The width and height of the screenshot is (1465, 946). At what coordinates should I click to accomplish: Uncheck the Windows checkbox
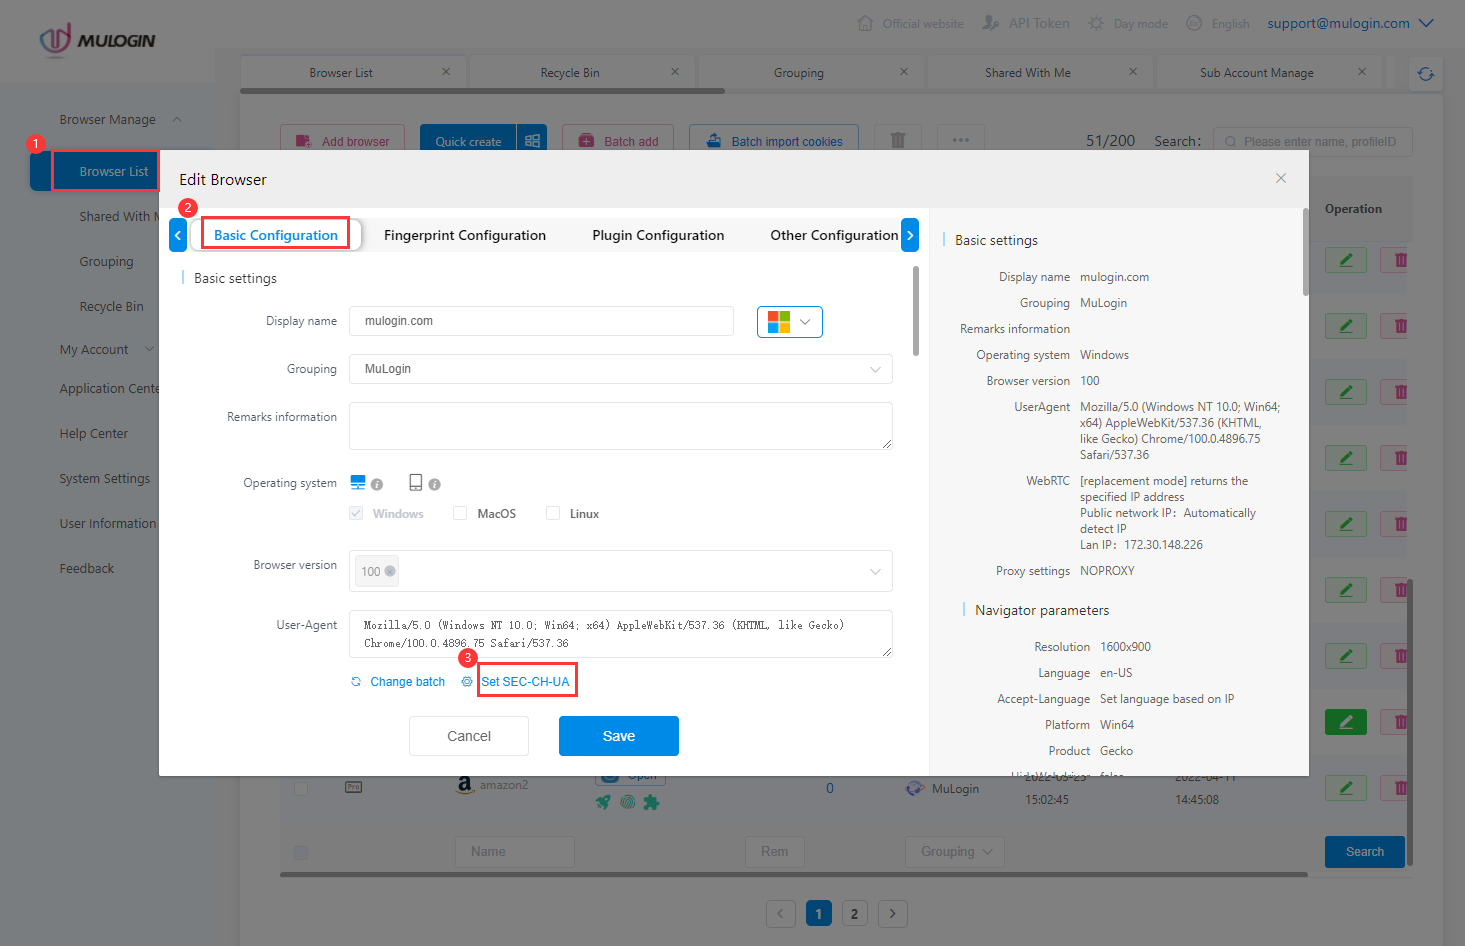click(355, 512)
